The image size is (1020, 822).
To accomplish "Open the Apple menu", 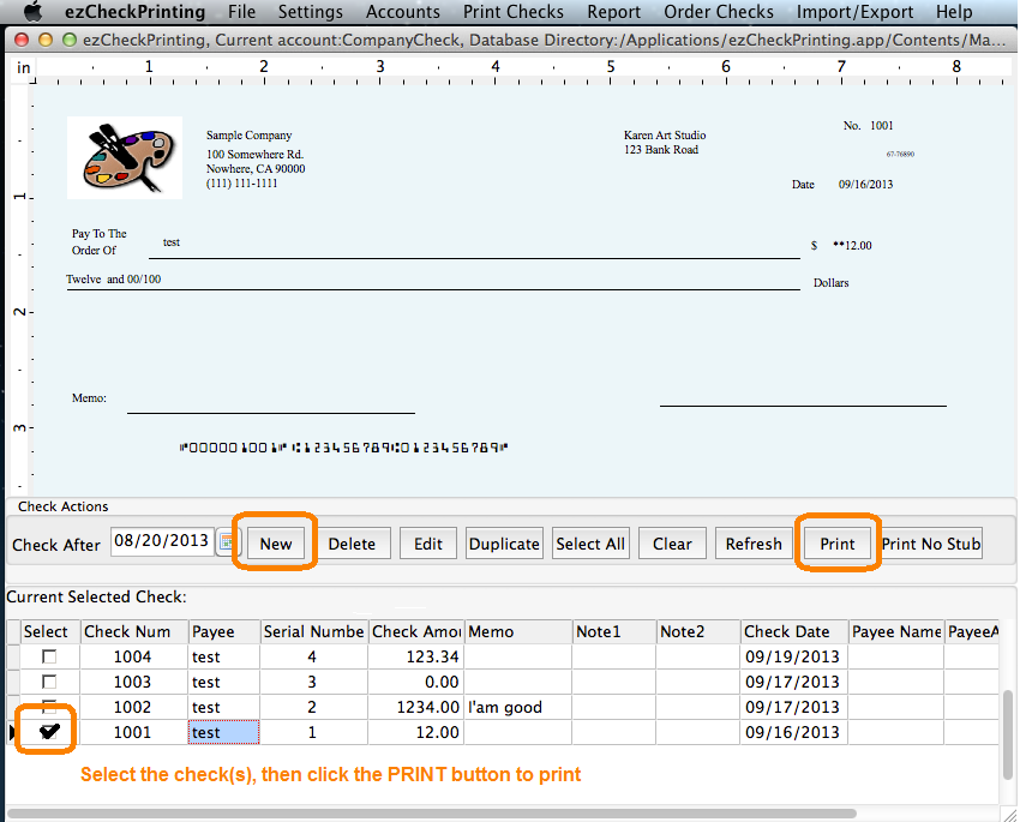I will (33, 11).
